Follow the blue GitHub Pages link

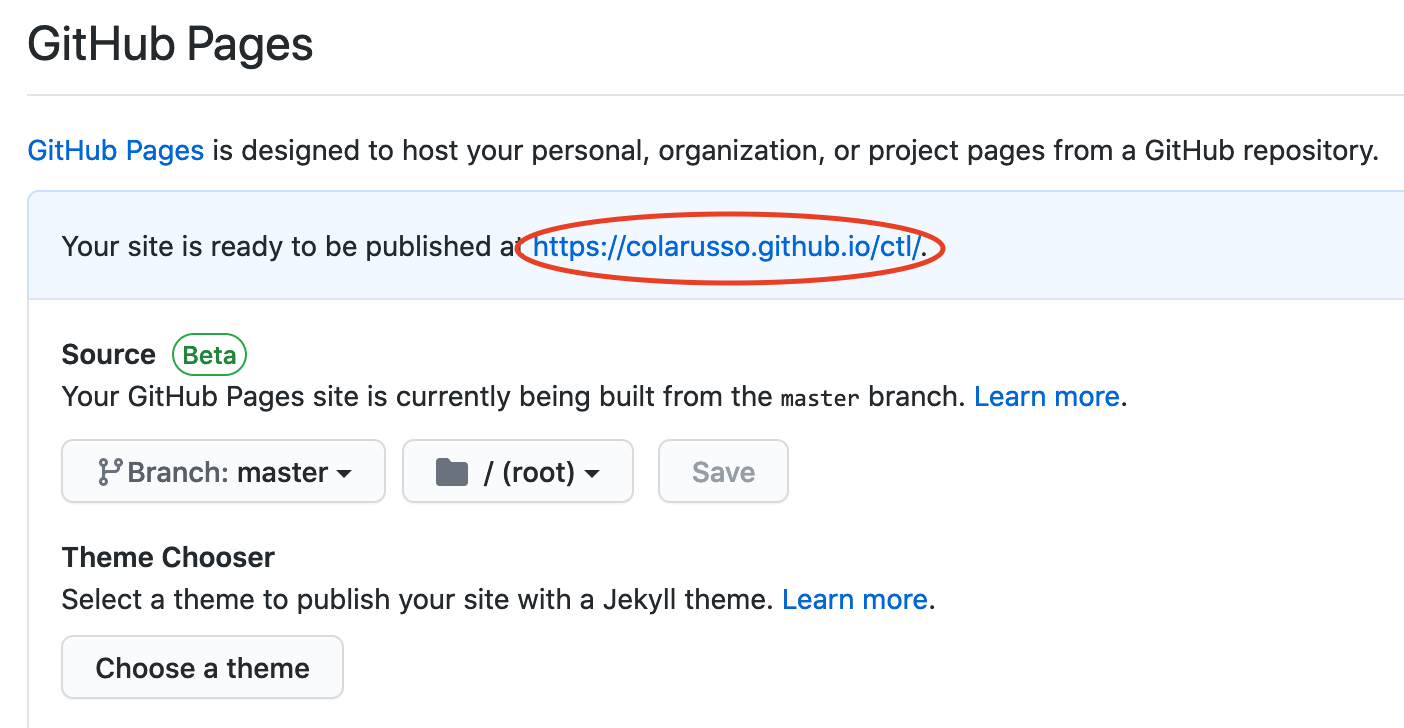[116, 151]
